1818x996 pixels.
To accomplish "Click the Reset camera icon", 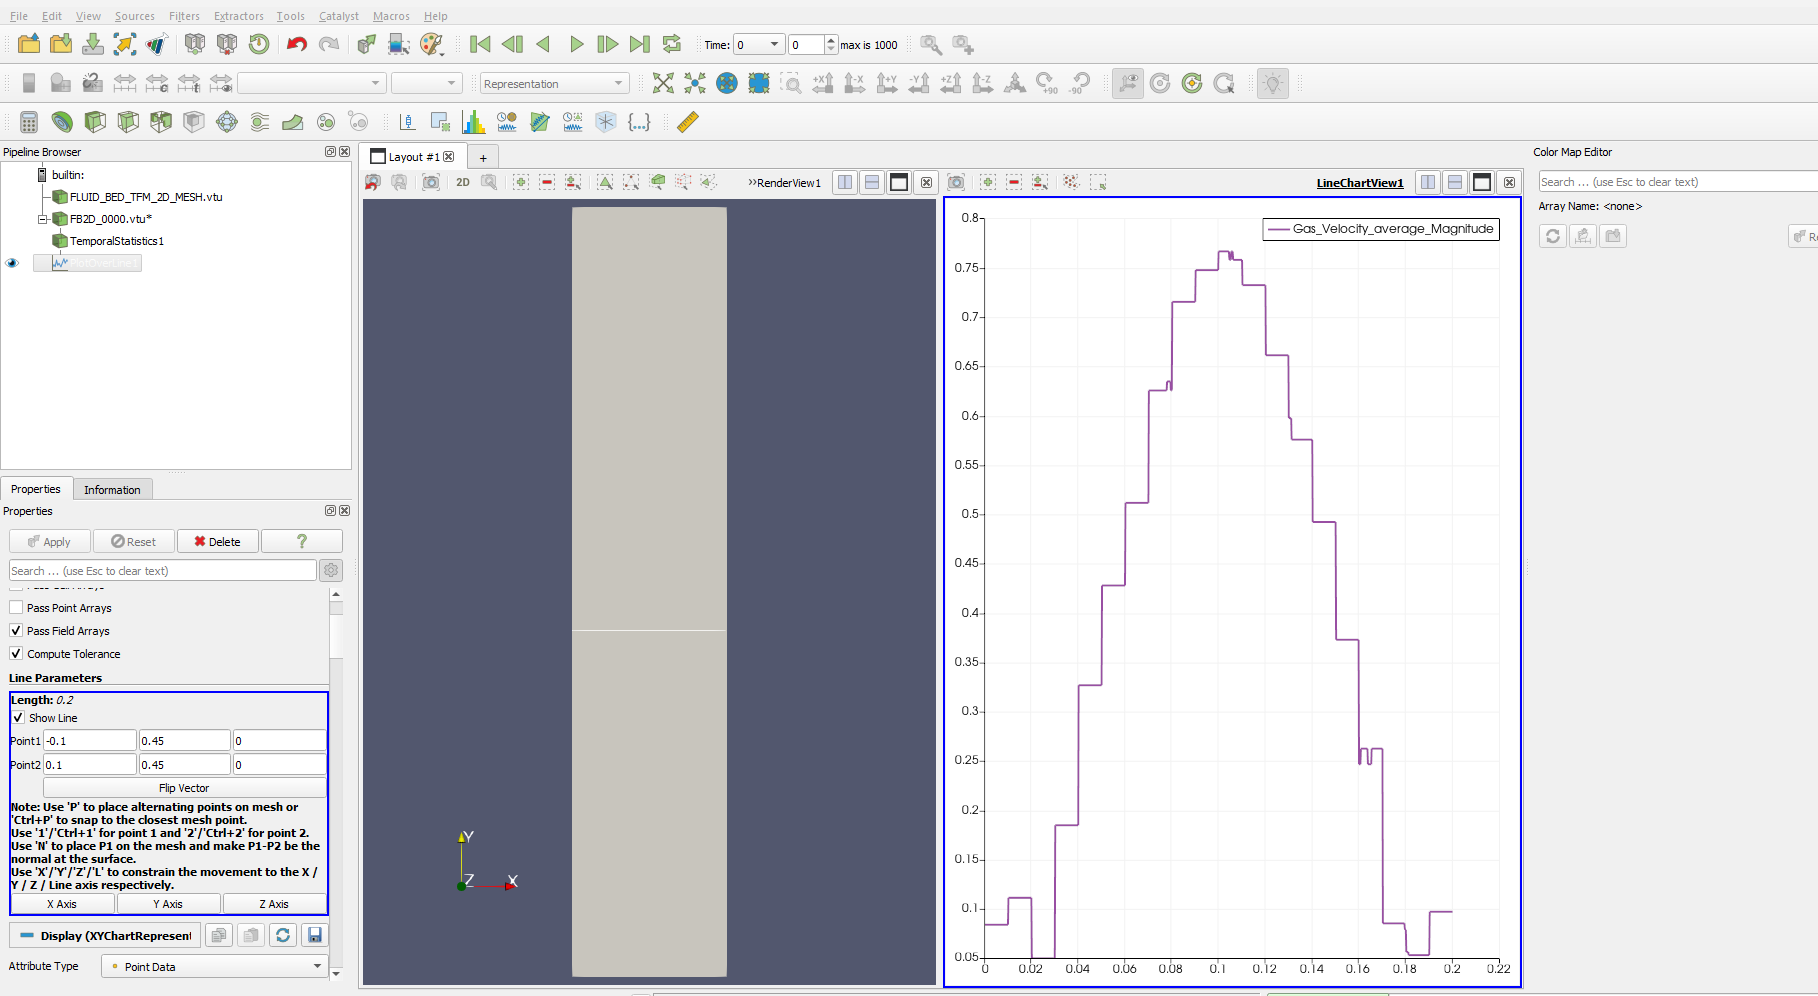I will 663,83.
